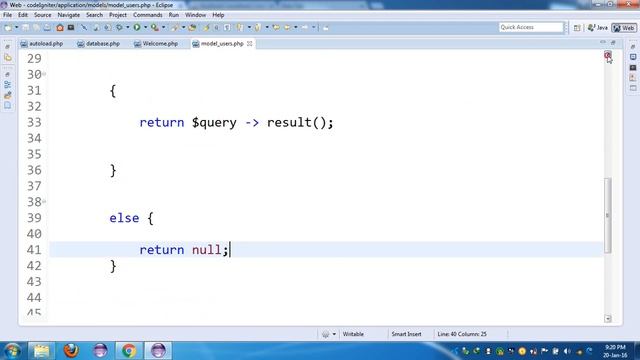Open the Search menu
This screenshot has width=640, height=360.
(94, 15)
